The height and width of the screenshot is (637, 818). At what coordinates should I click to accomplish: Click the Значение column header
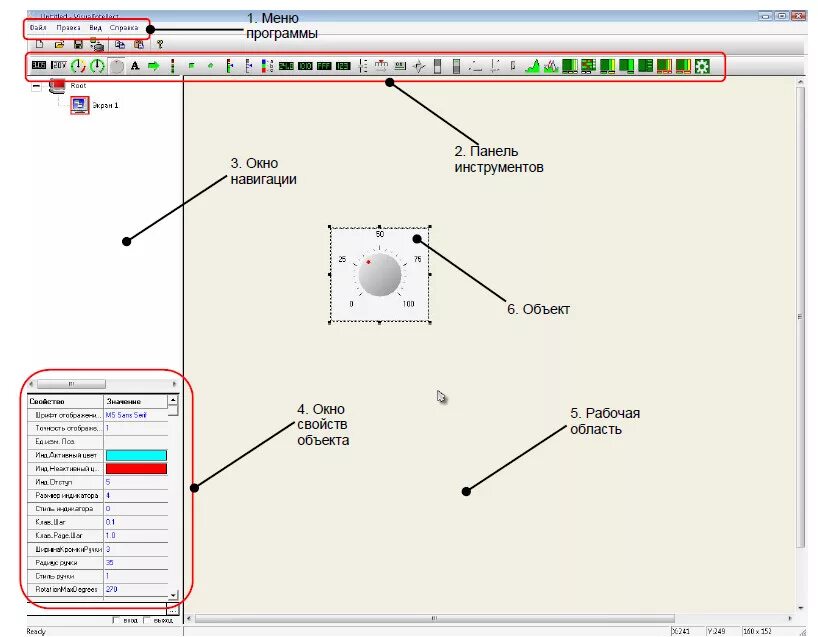(136, 401)
